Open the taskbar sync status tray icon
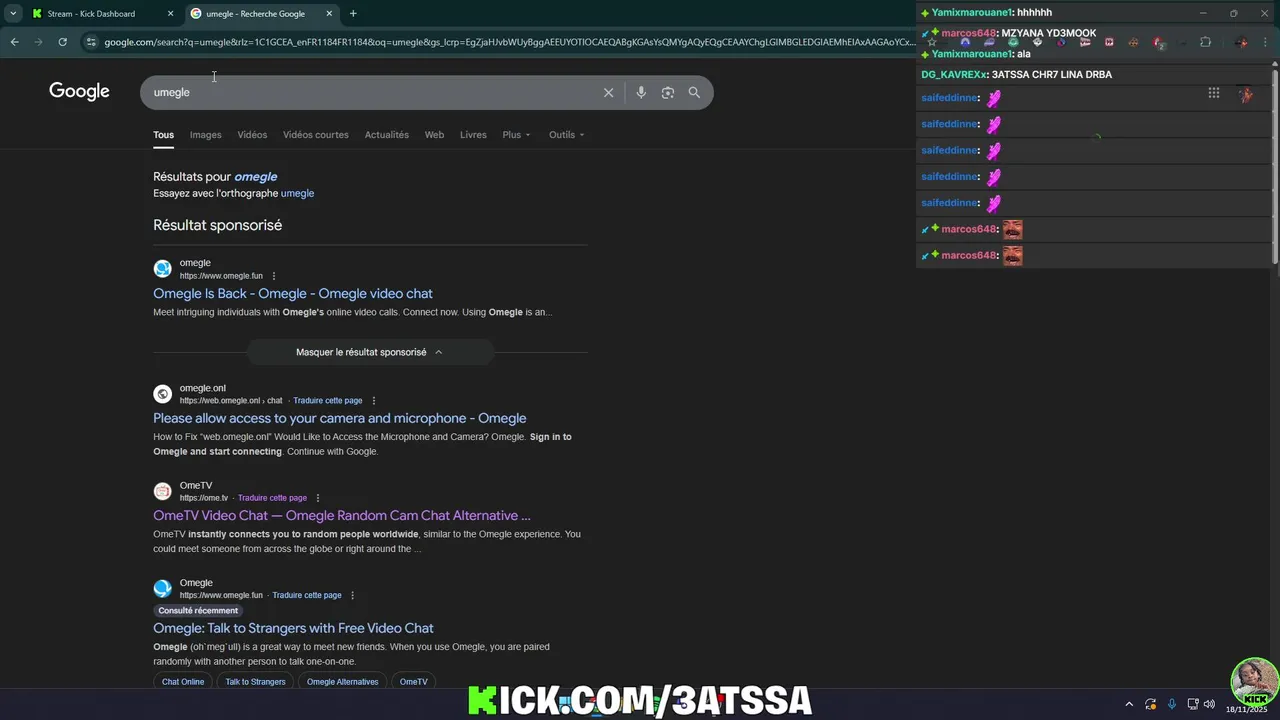Viewport: 1280px width, 720px height. coord(1150,704)
